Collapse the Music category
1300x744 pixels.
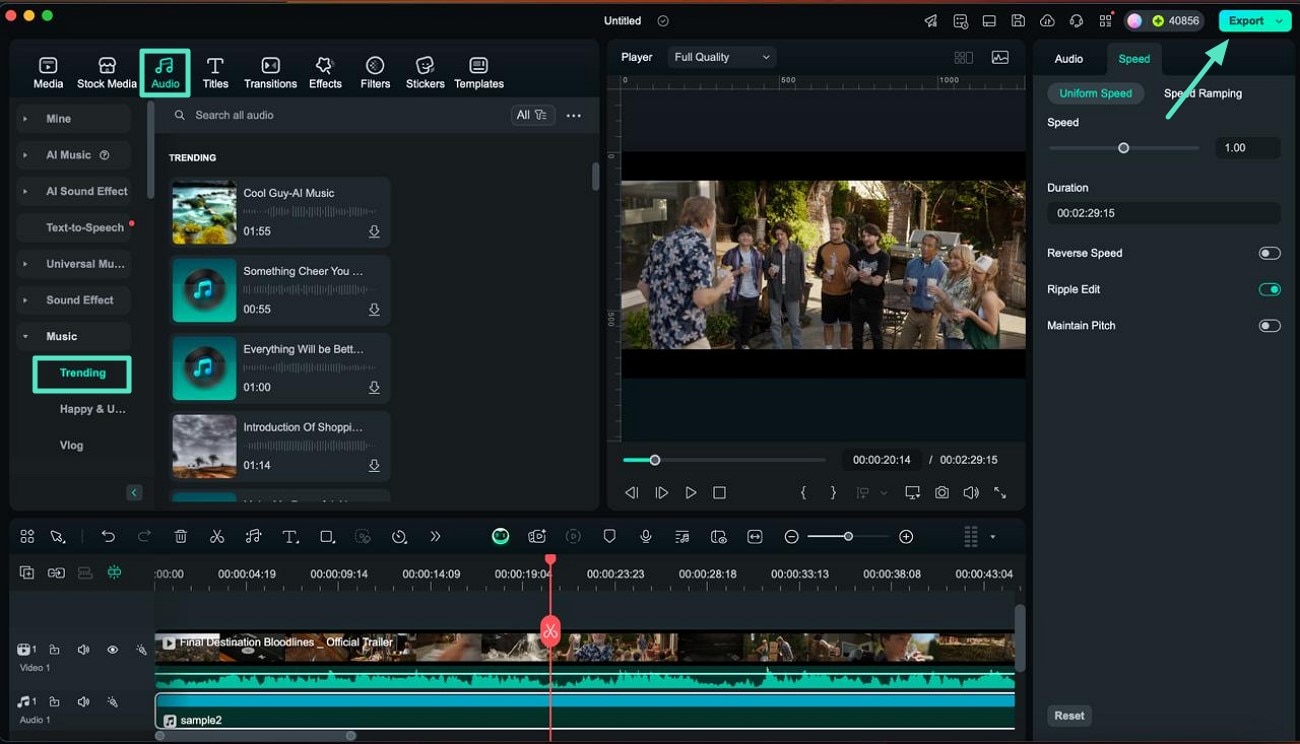(x=74, y=337)
